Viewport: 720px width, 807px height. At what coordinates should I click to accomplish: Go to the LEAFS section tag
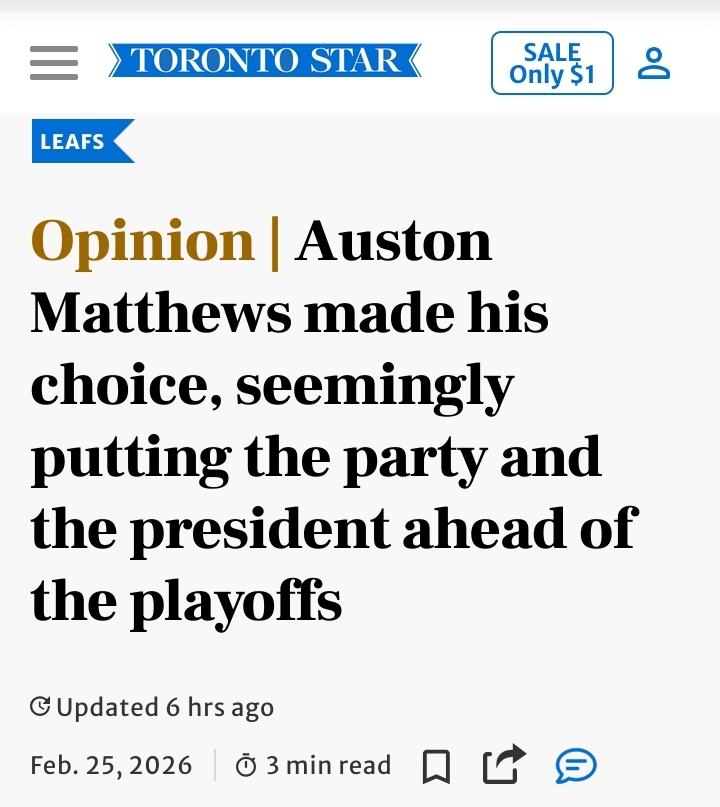tap(72, 141)
